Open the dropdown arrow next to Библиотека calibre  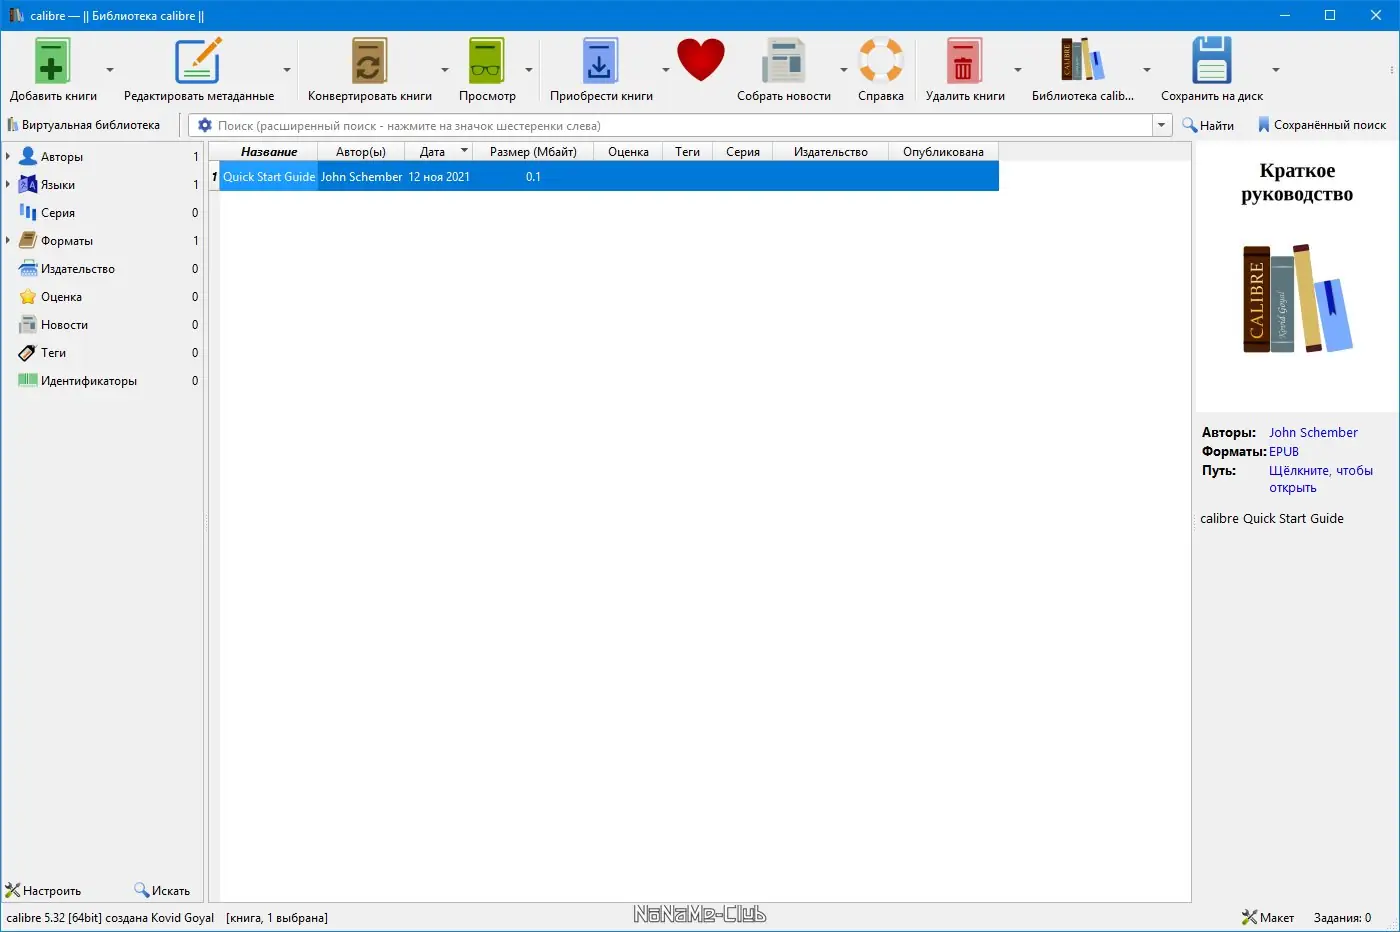coord(1147,70)
